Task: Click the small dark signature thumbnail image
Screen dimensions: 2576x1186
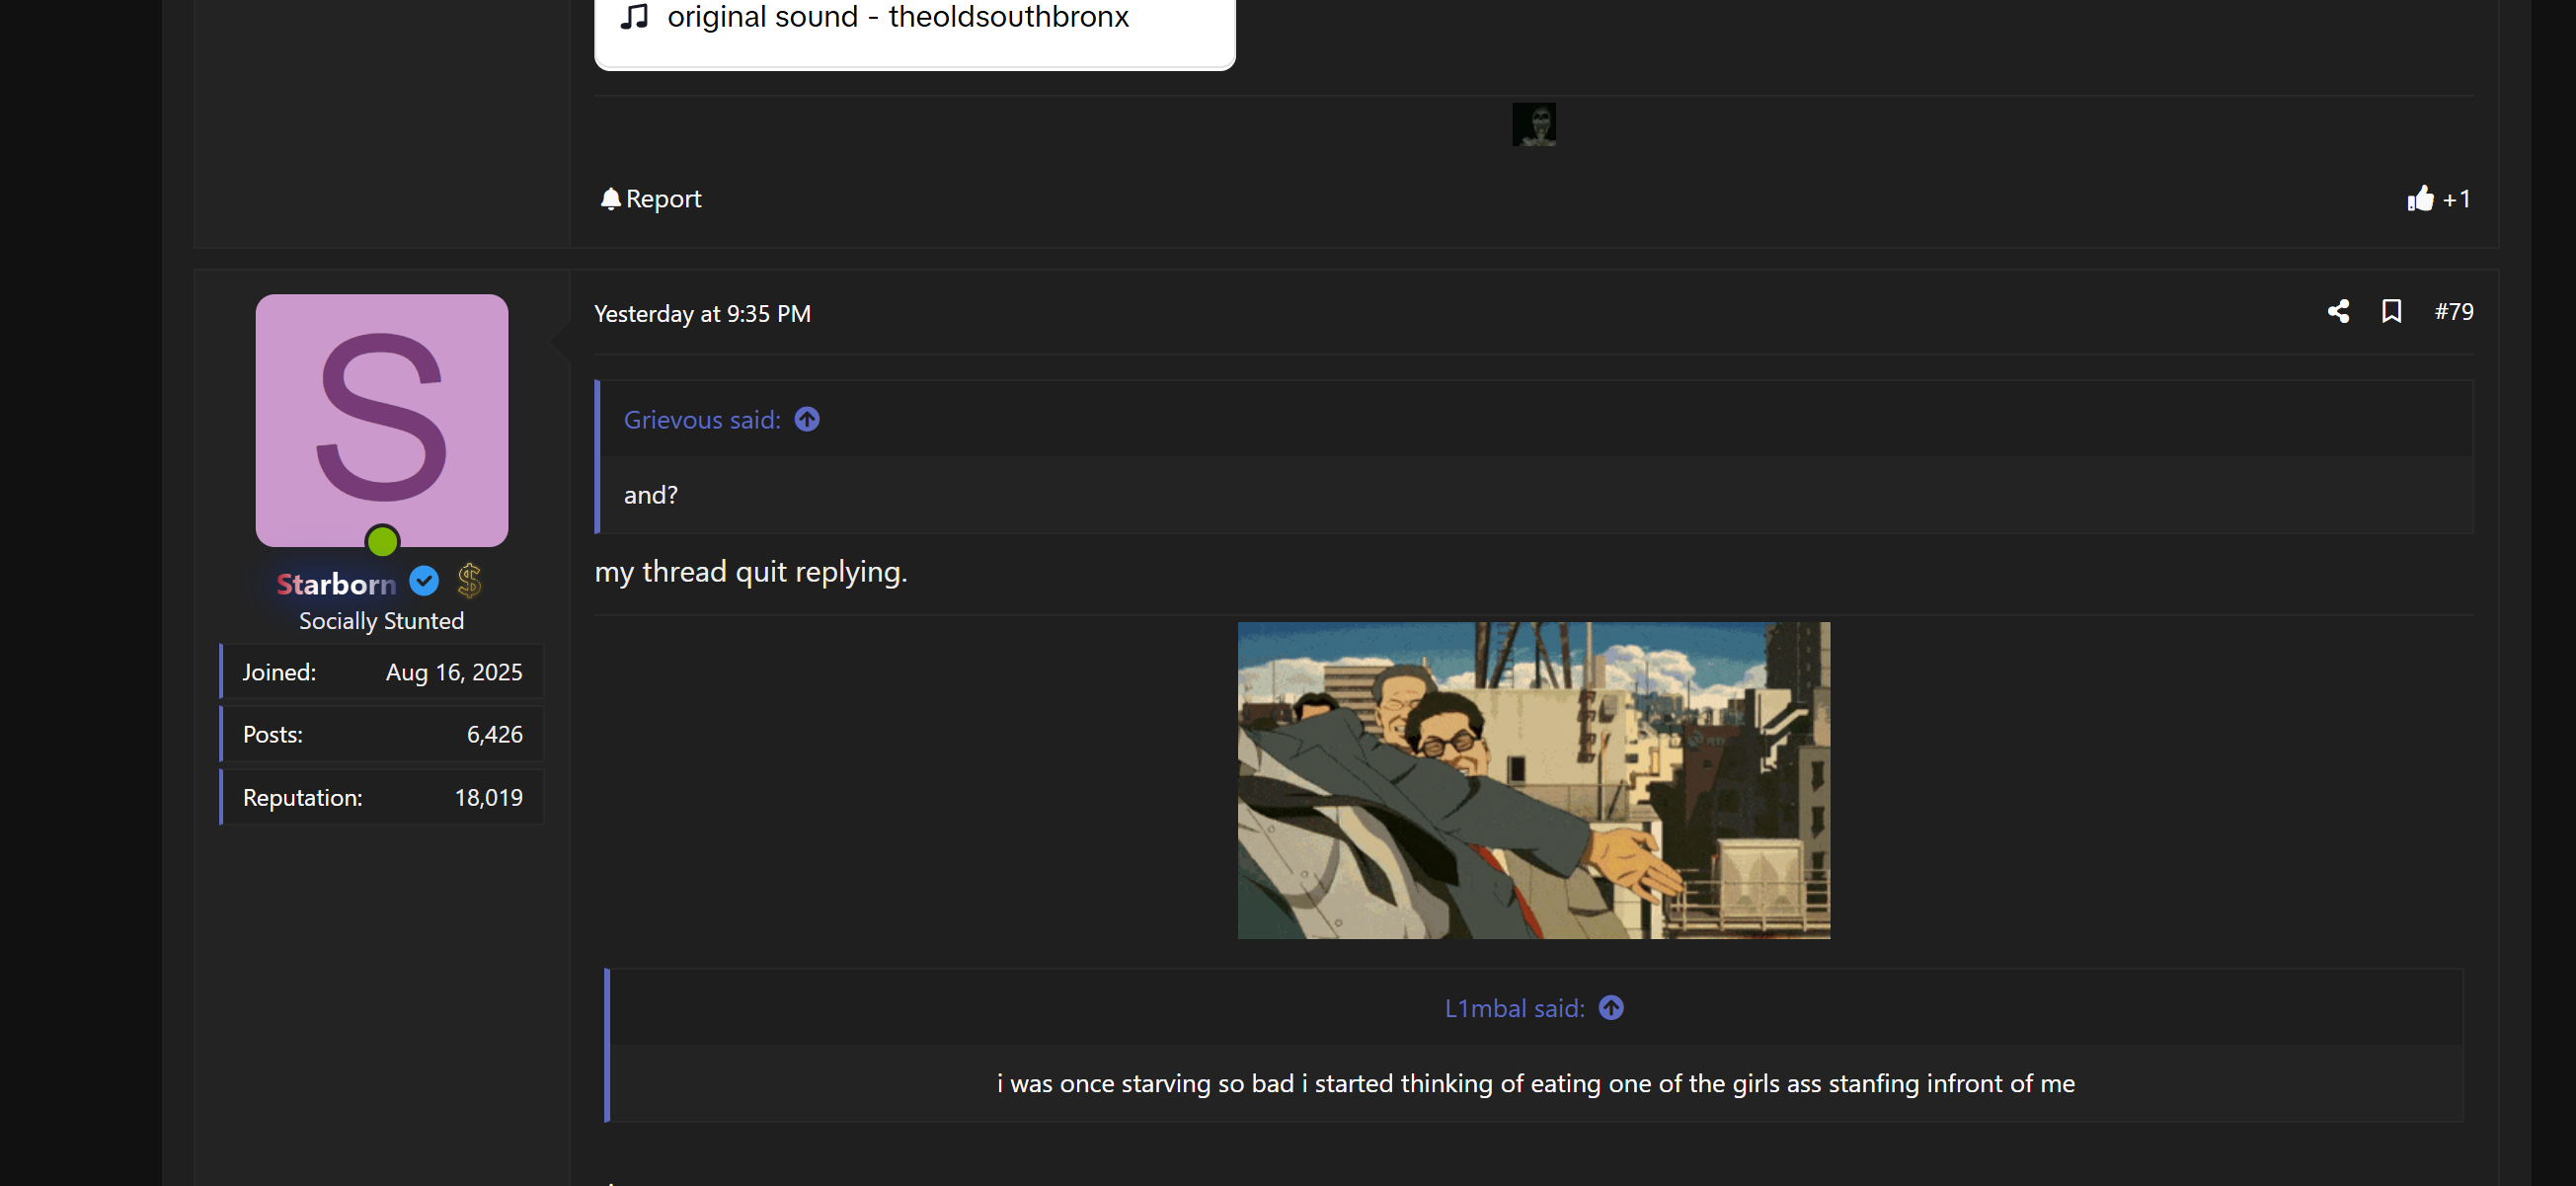Action: pyautogui.click(x=1533, y=125)
